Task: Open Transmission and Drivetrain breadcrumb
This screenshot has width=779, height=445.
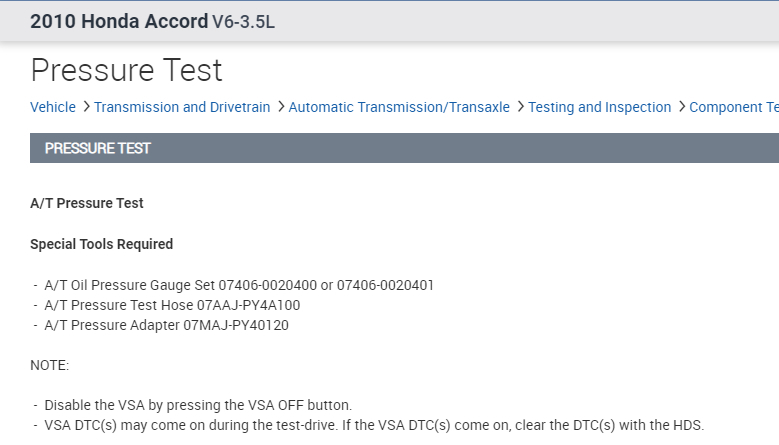Action: click(182, 107)
